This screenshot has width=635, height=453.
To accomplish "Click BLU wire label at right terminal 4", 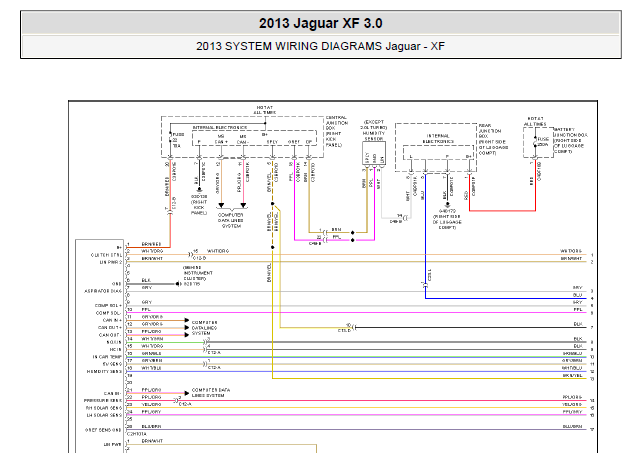I will pos(577,296).
